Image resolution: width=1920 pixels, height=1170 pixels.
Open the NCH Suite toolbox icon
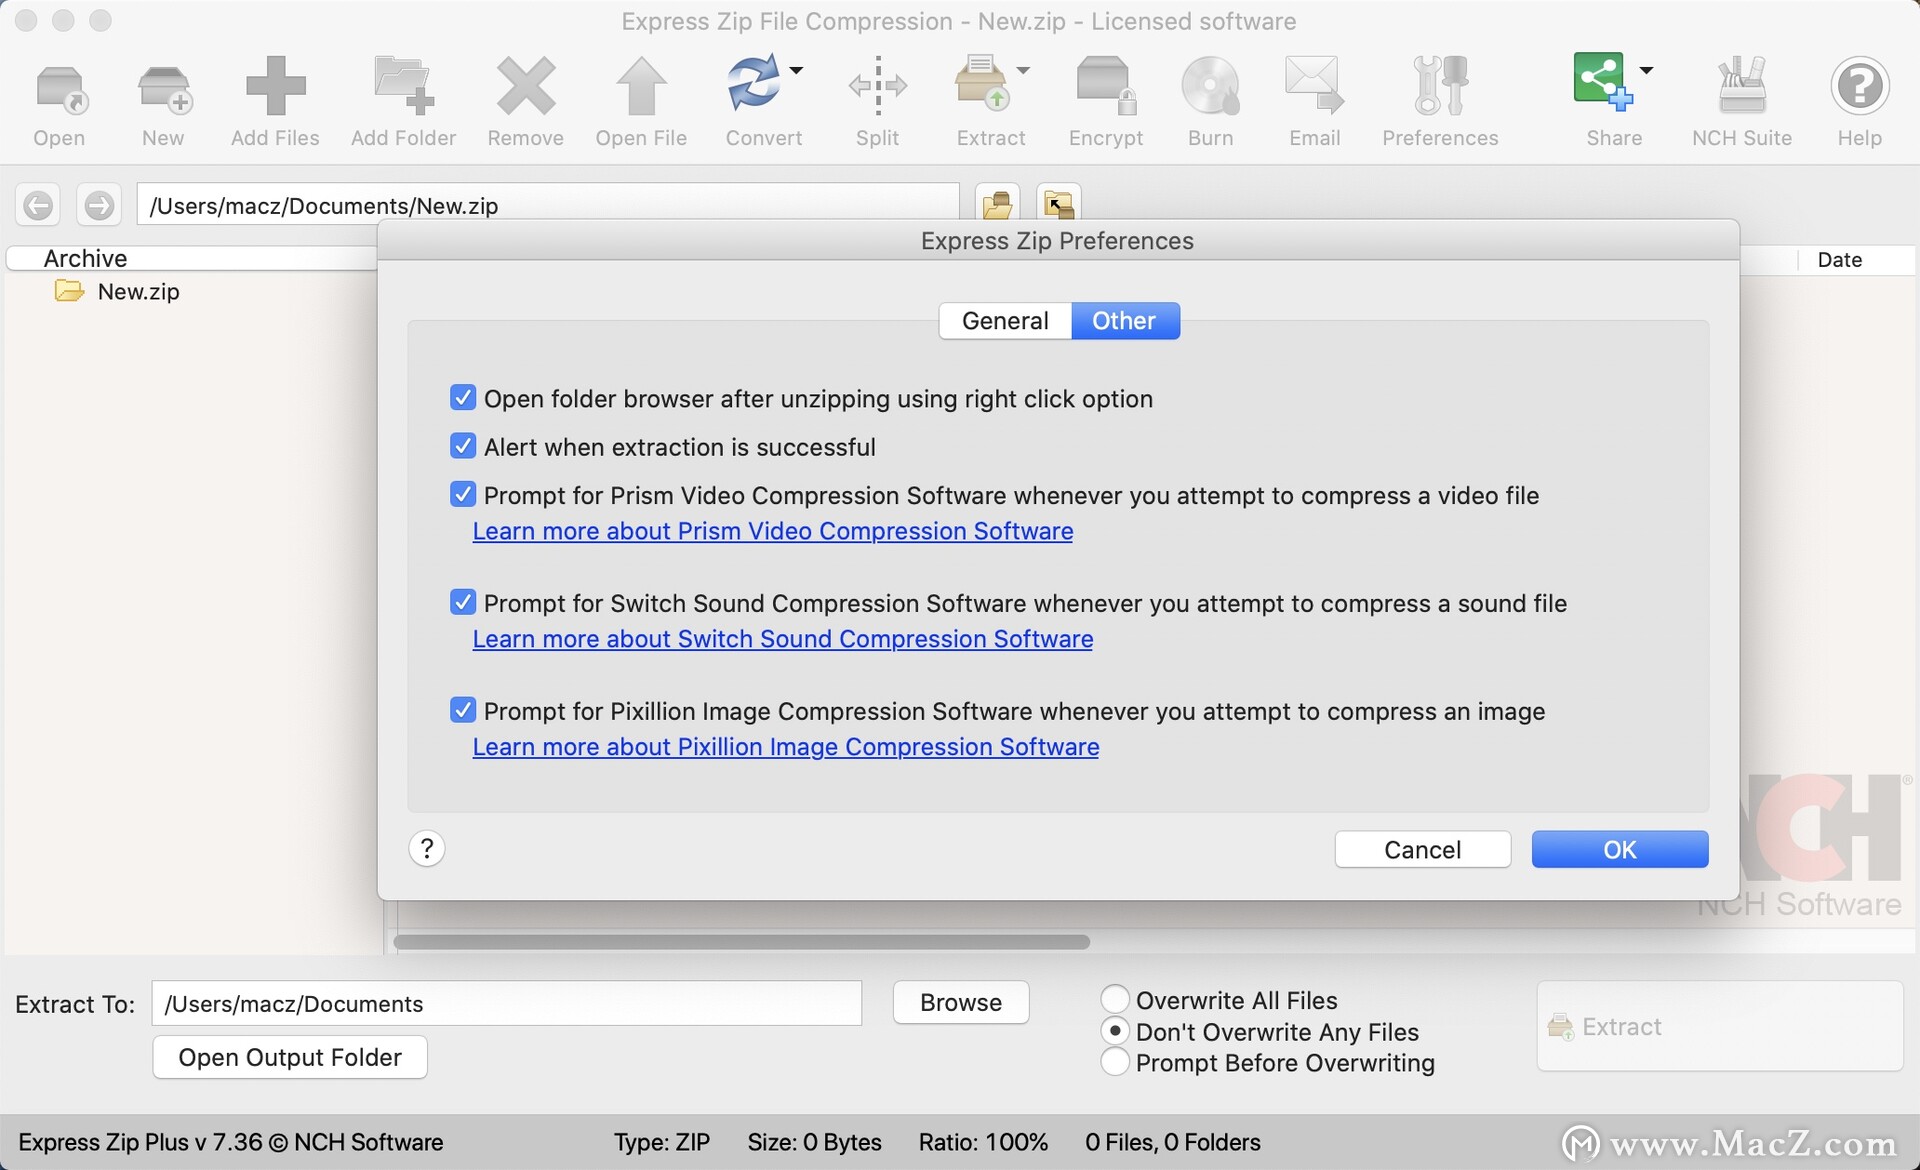[x=1742, y=86]
